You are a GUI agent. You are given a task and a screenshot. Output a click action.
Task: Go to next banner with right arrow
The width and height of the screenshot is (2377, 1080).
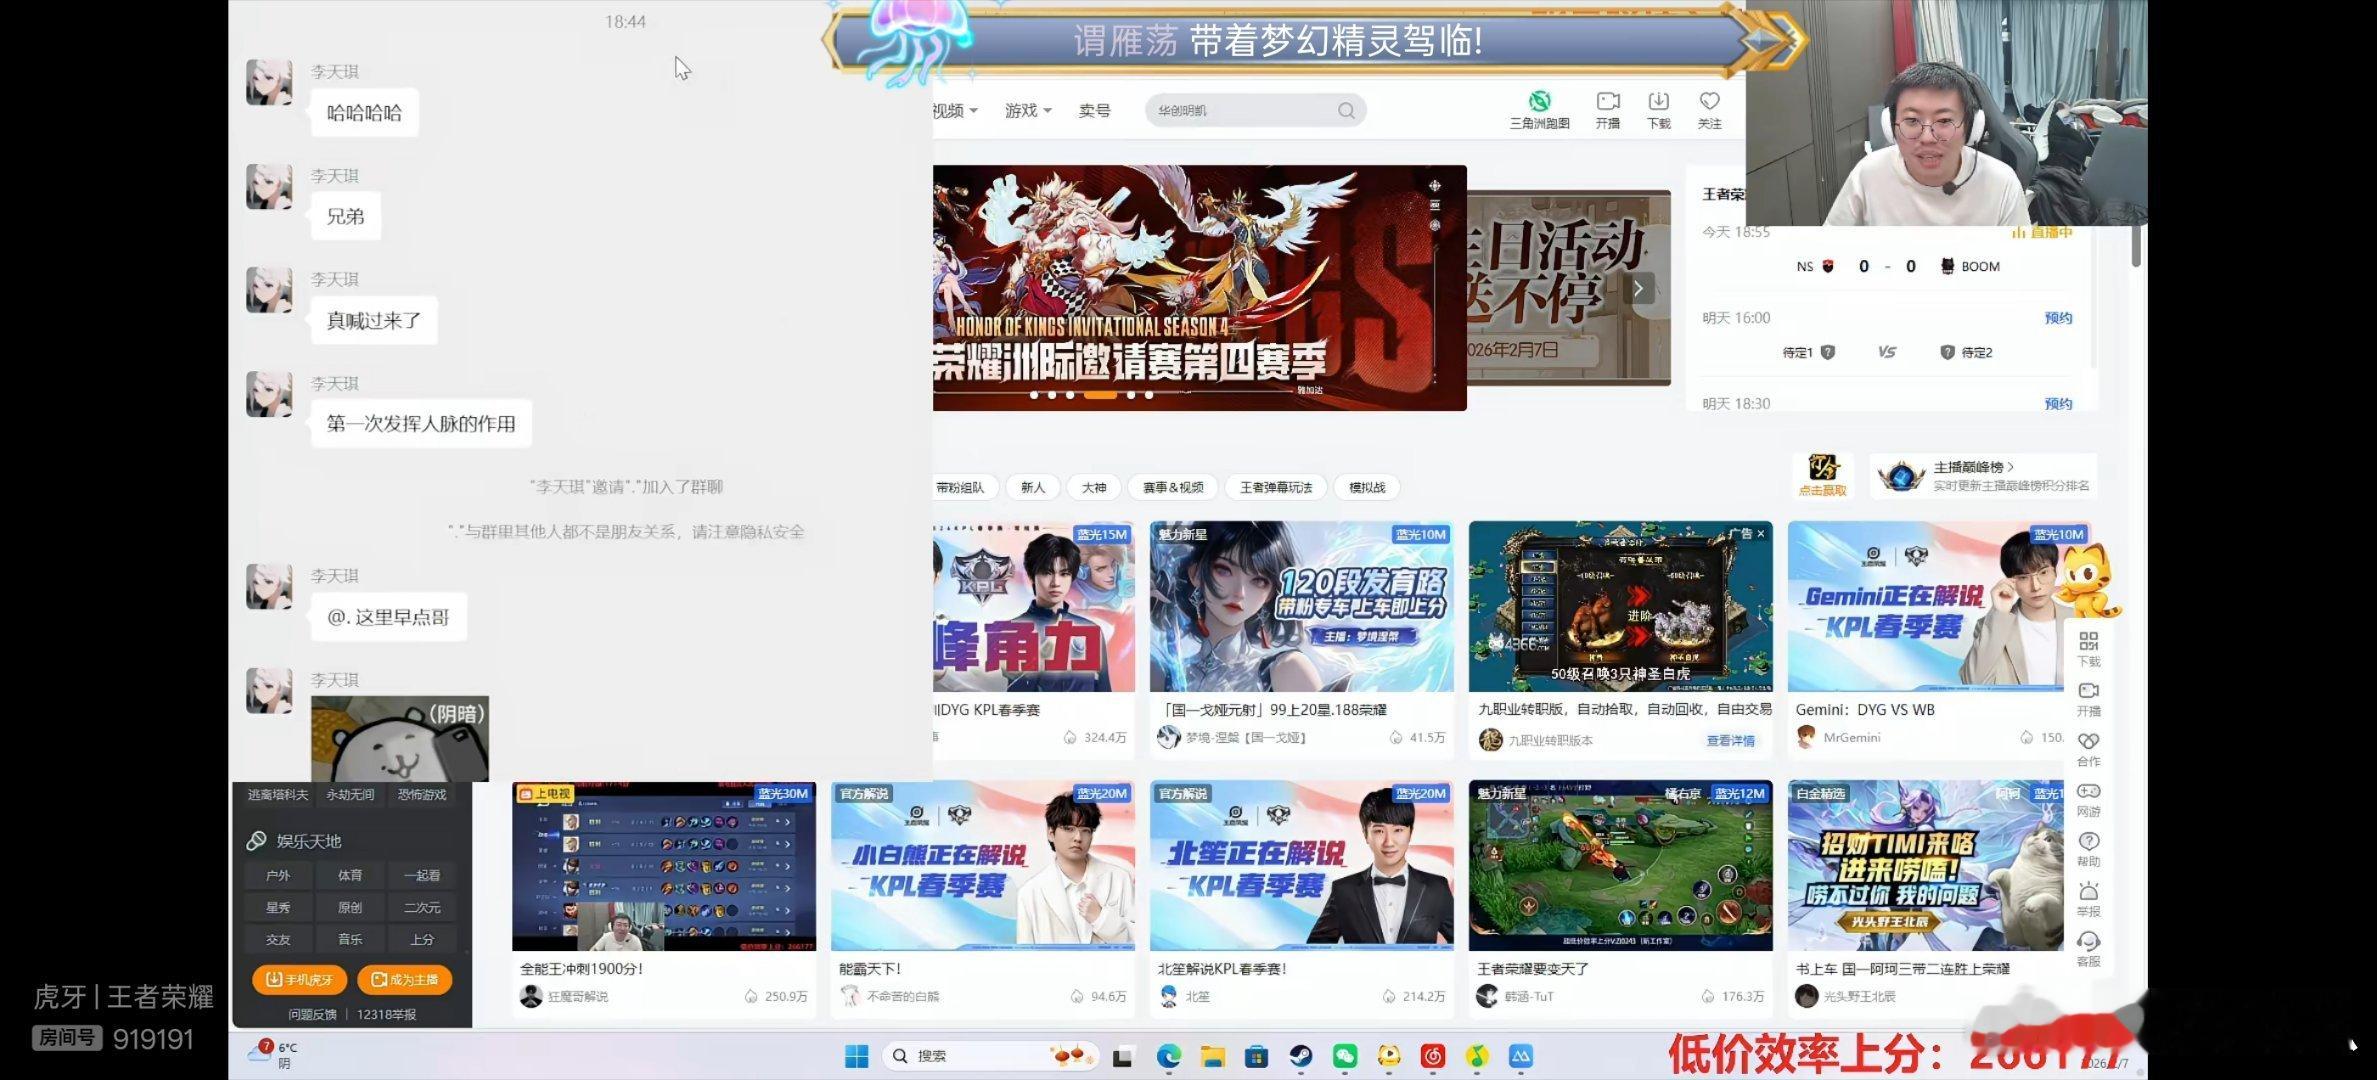1638,289
